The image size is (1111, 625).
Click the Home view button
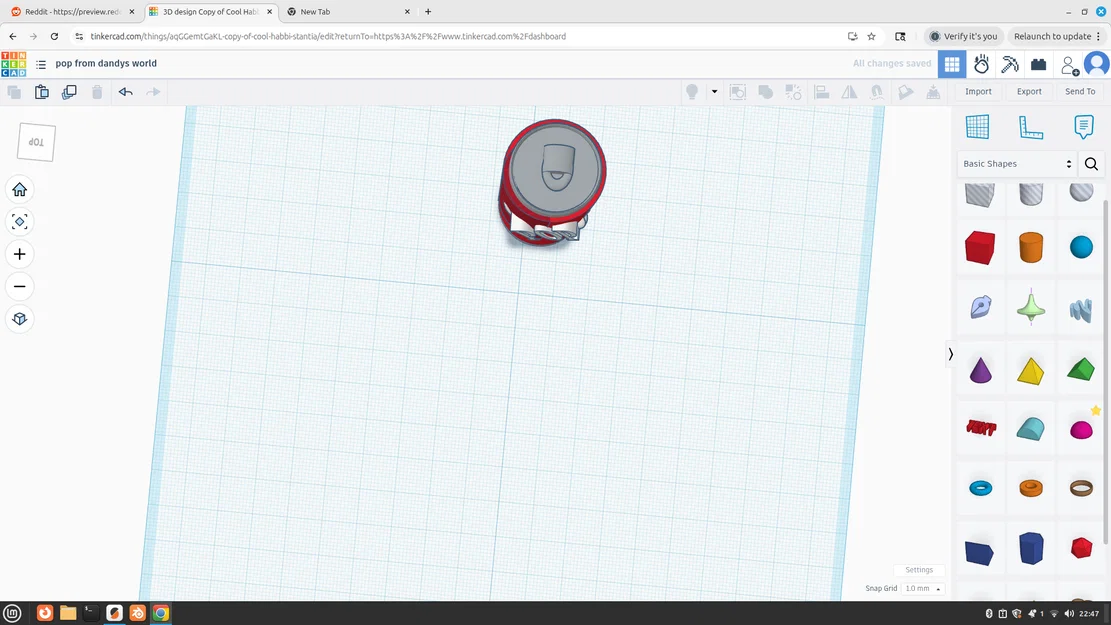(20, 189)
